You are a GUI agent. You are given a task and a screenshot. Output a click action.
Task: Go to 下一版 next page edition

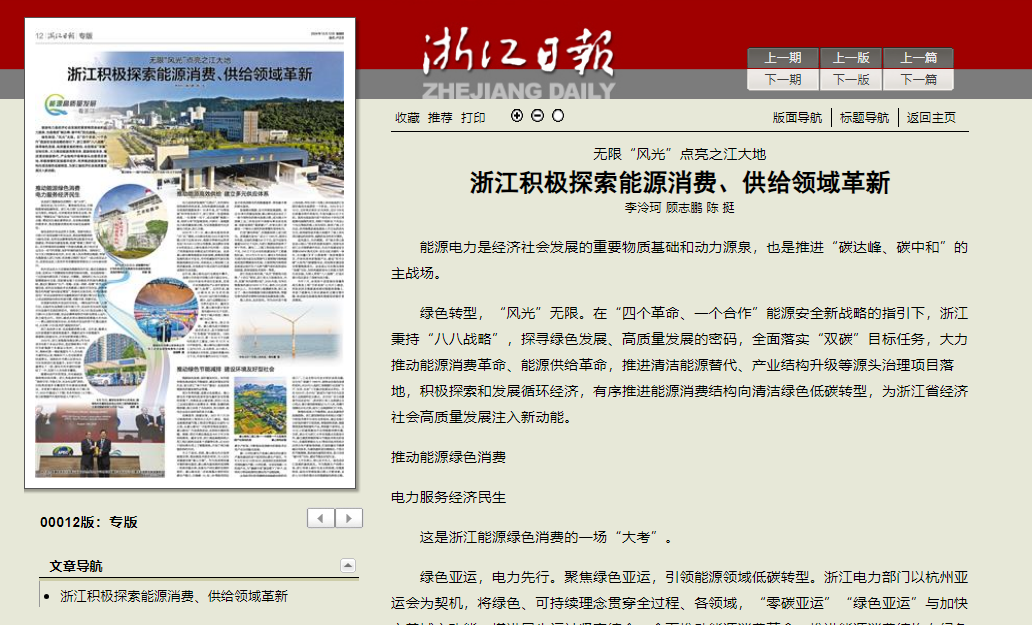click(x=851, y=80)
